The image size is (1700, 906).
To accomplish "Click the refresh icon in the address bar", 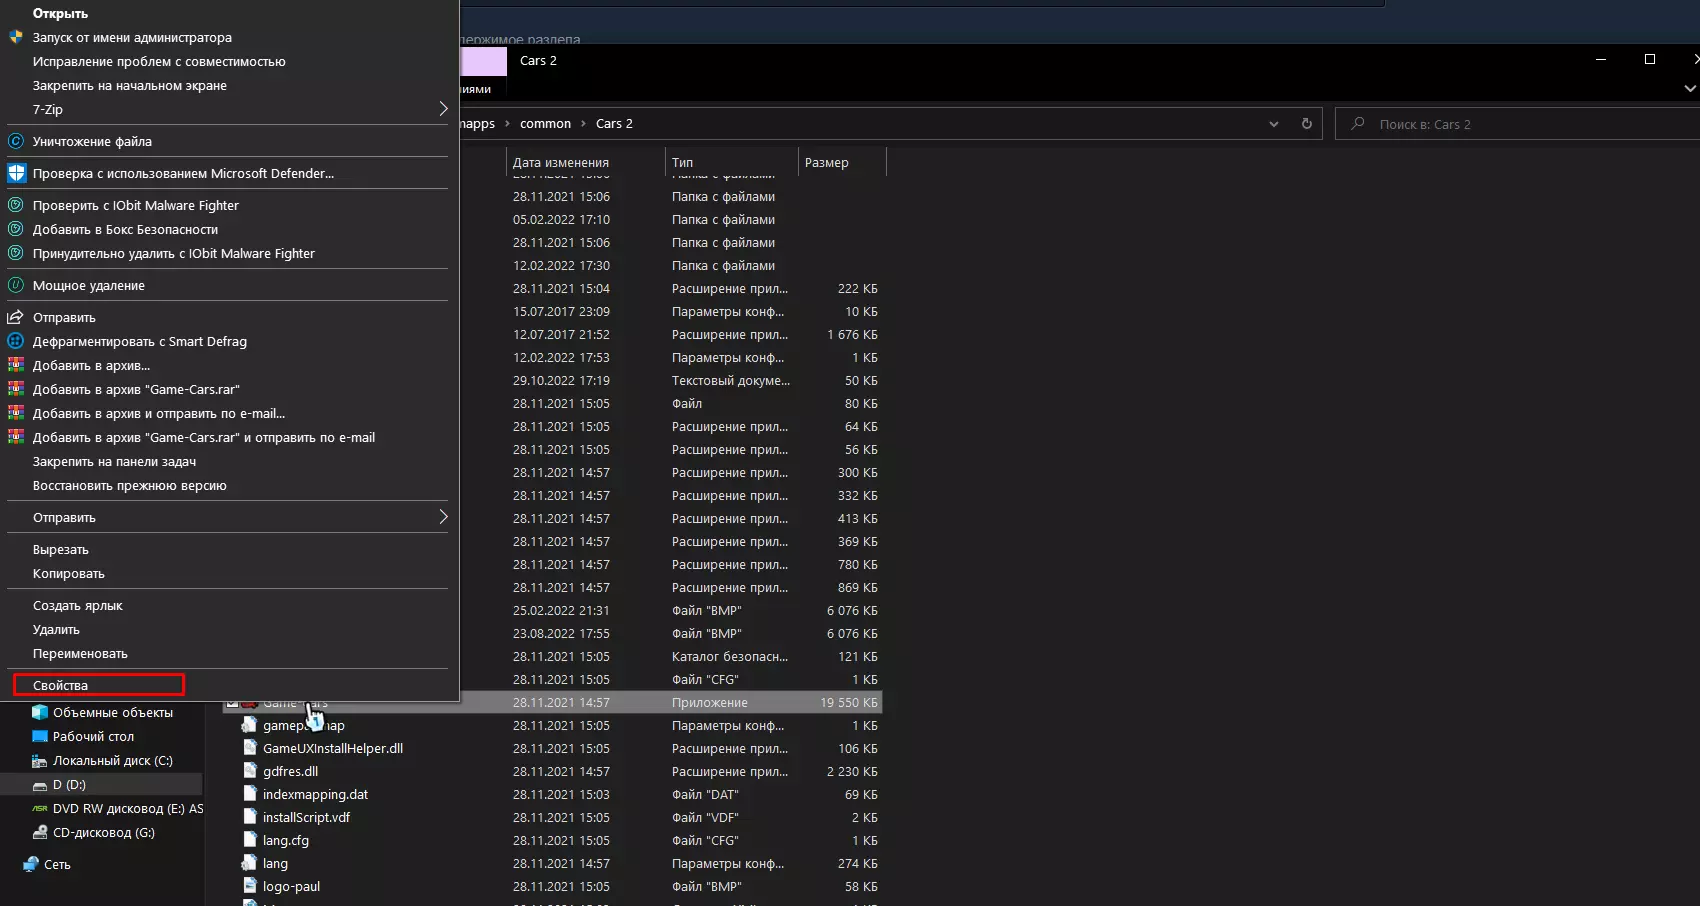I will [x=1306, y=124].
